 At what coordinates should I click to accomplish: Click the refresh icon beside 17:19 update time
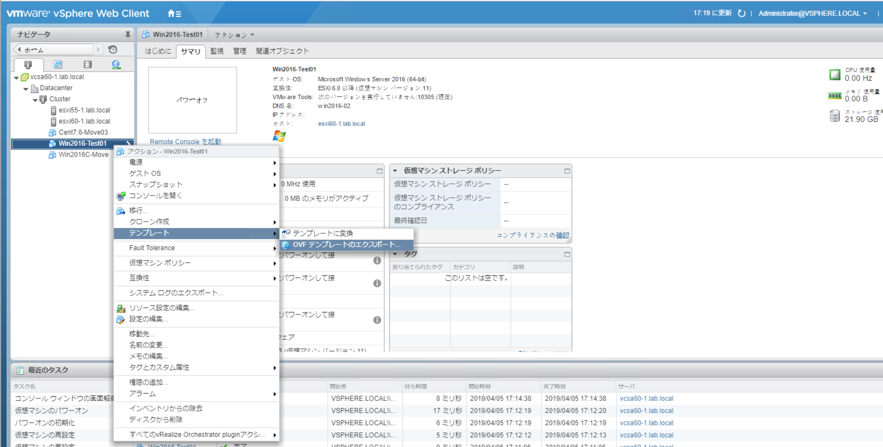(x=741, y=14)
